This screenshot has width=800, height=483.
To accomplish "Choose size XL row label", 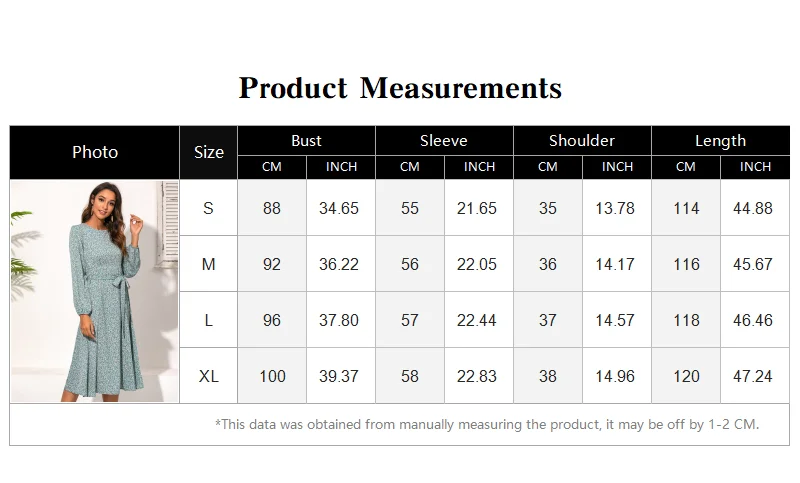I will (x=209, y=376).
